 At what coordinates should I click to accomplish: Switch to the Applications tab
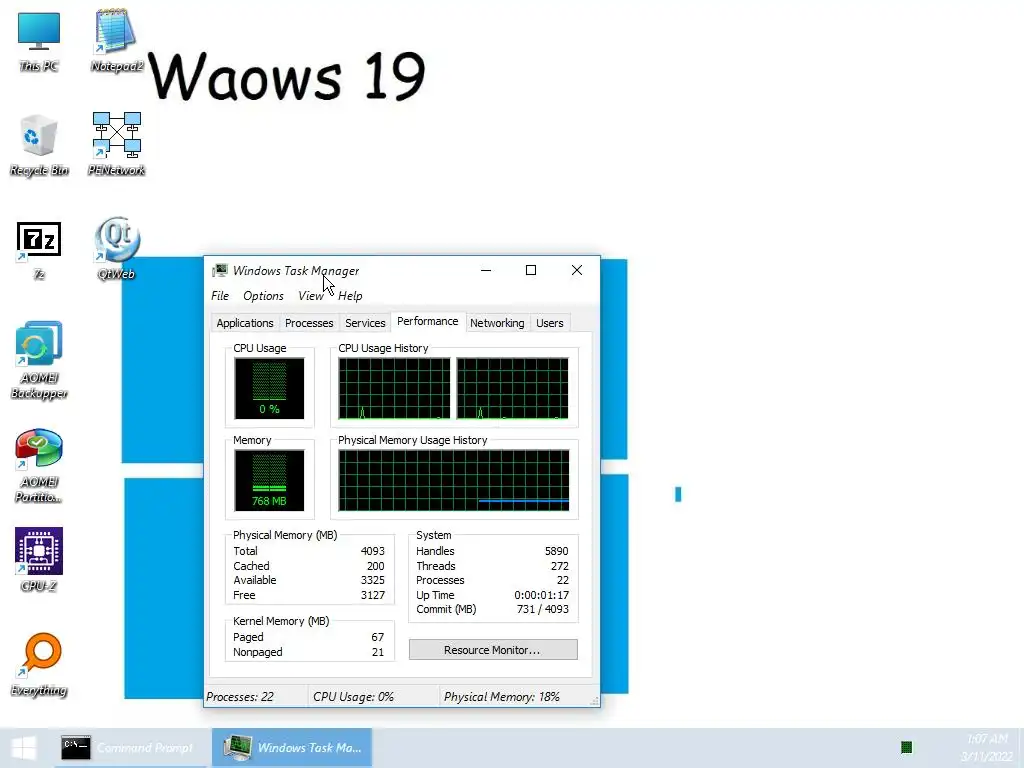(x=245, y=323)
